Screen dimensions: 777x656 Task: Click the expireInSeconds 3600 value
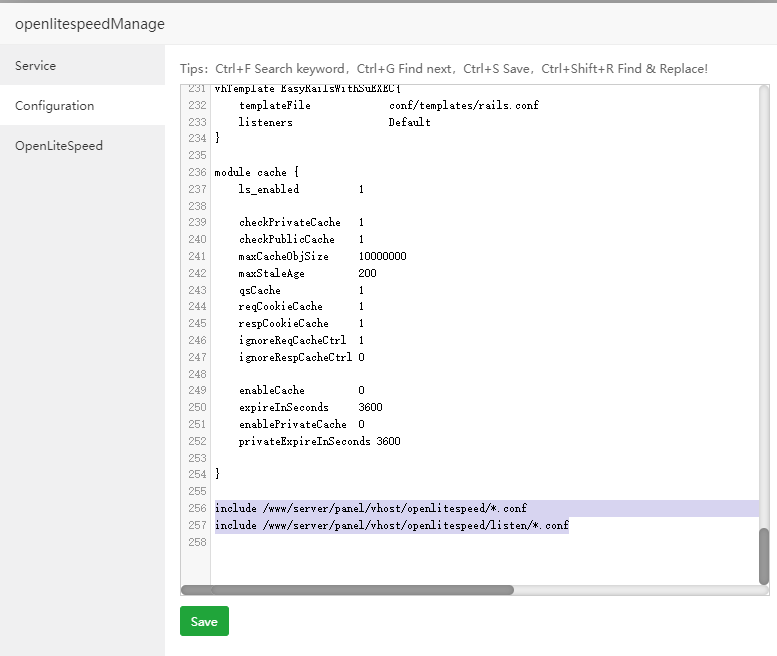(x=370, y=407)
